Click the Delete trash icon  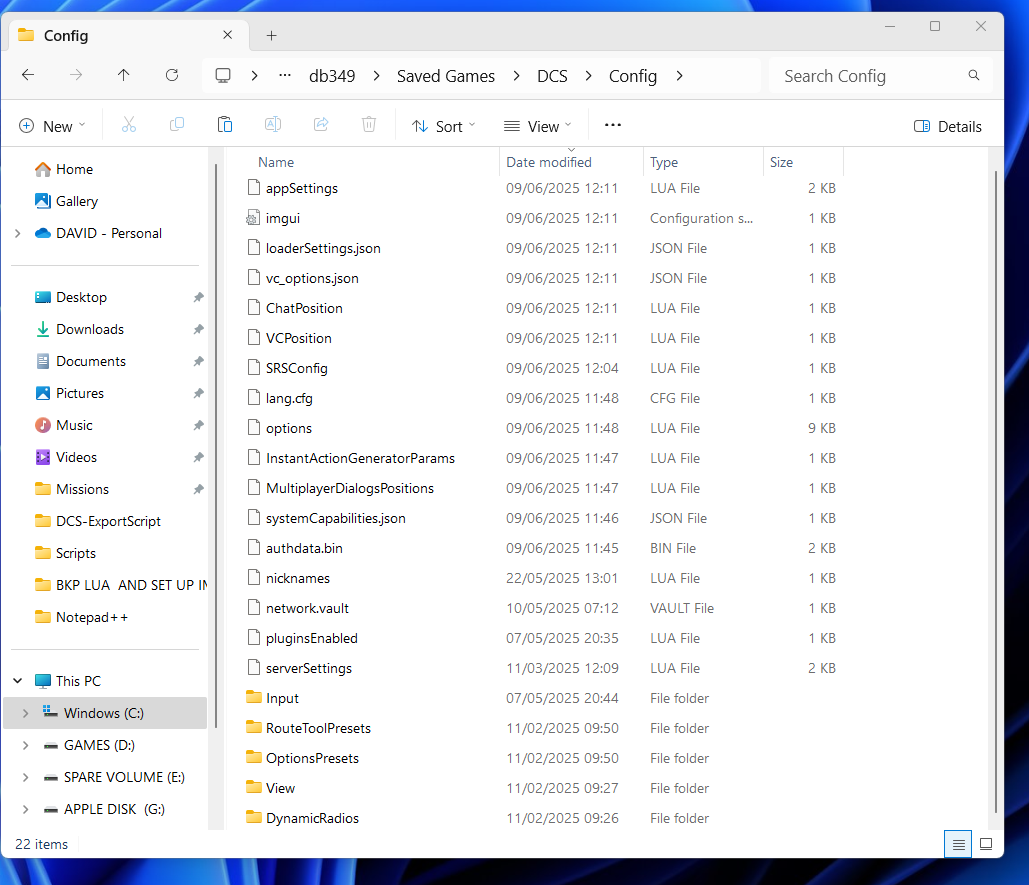369,125
